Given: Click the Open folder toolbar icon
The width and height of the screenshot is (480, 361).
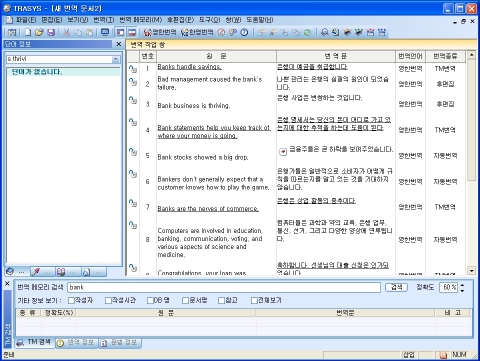Looking at the screenshot, I should tap(39, 32).
